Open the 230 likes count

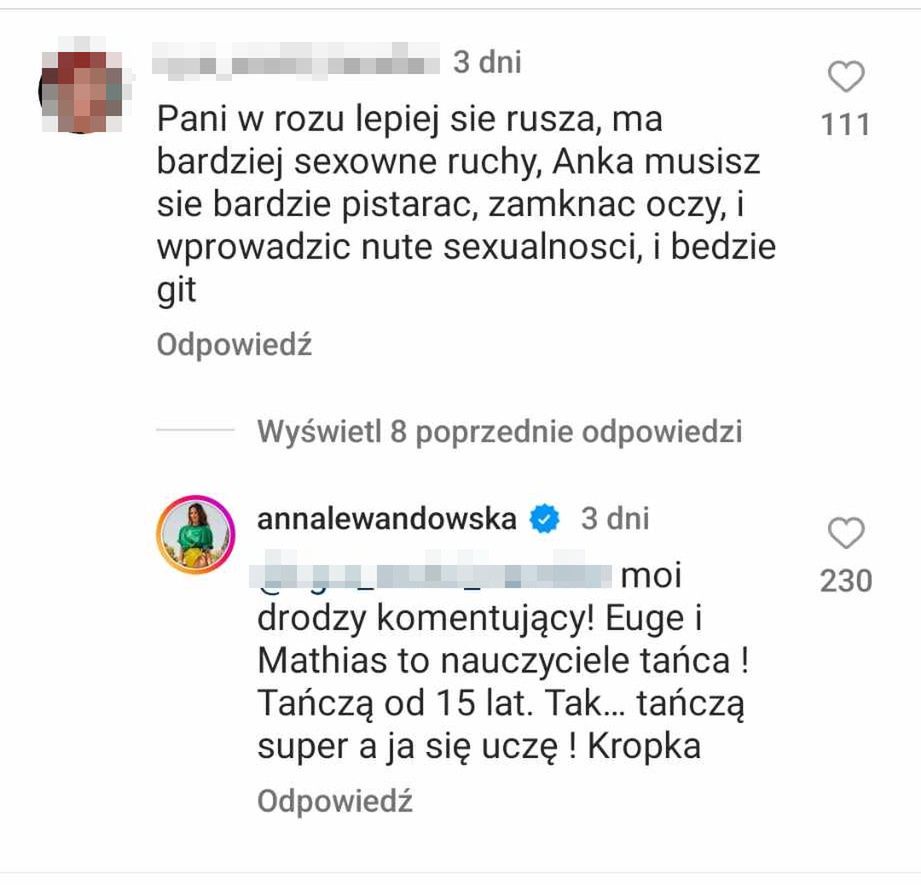846,580
